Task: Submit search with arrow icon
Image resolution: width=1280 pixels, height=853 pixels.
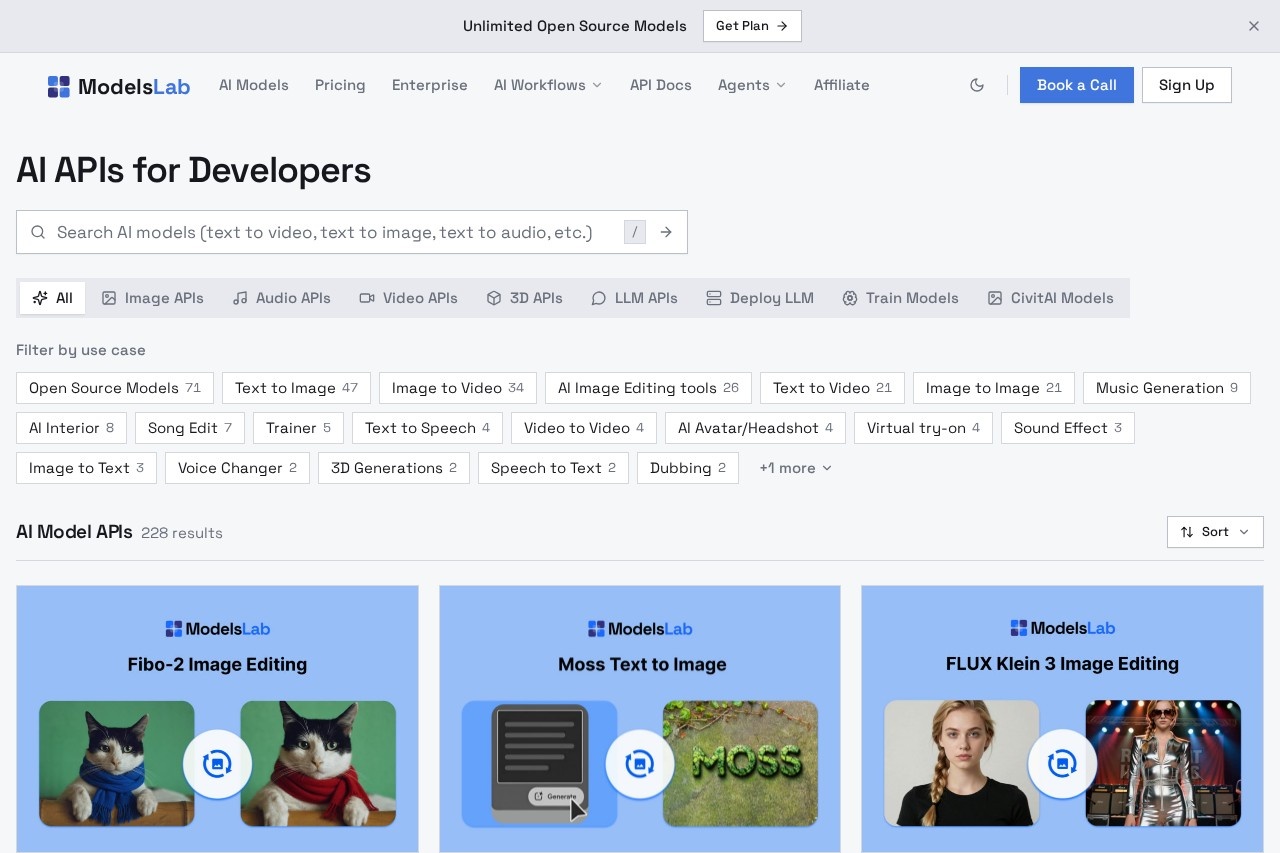Action: click(x=666, y=232)
